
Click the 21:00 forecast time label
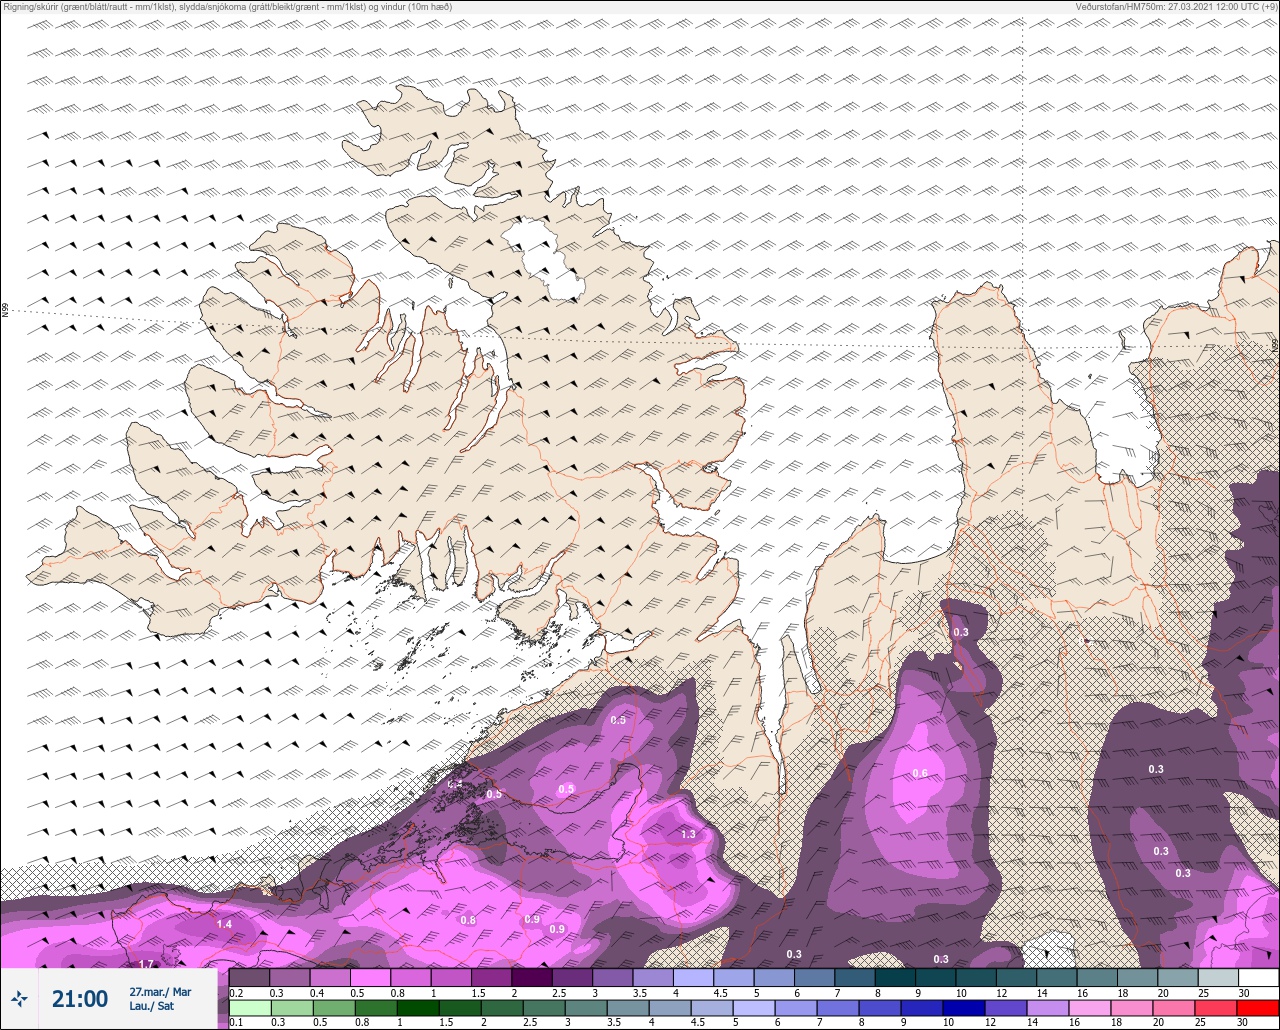tap(80, 999)
